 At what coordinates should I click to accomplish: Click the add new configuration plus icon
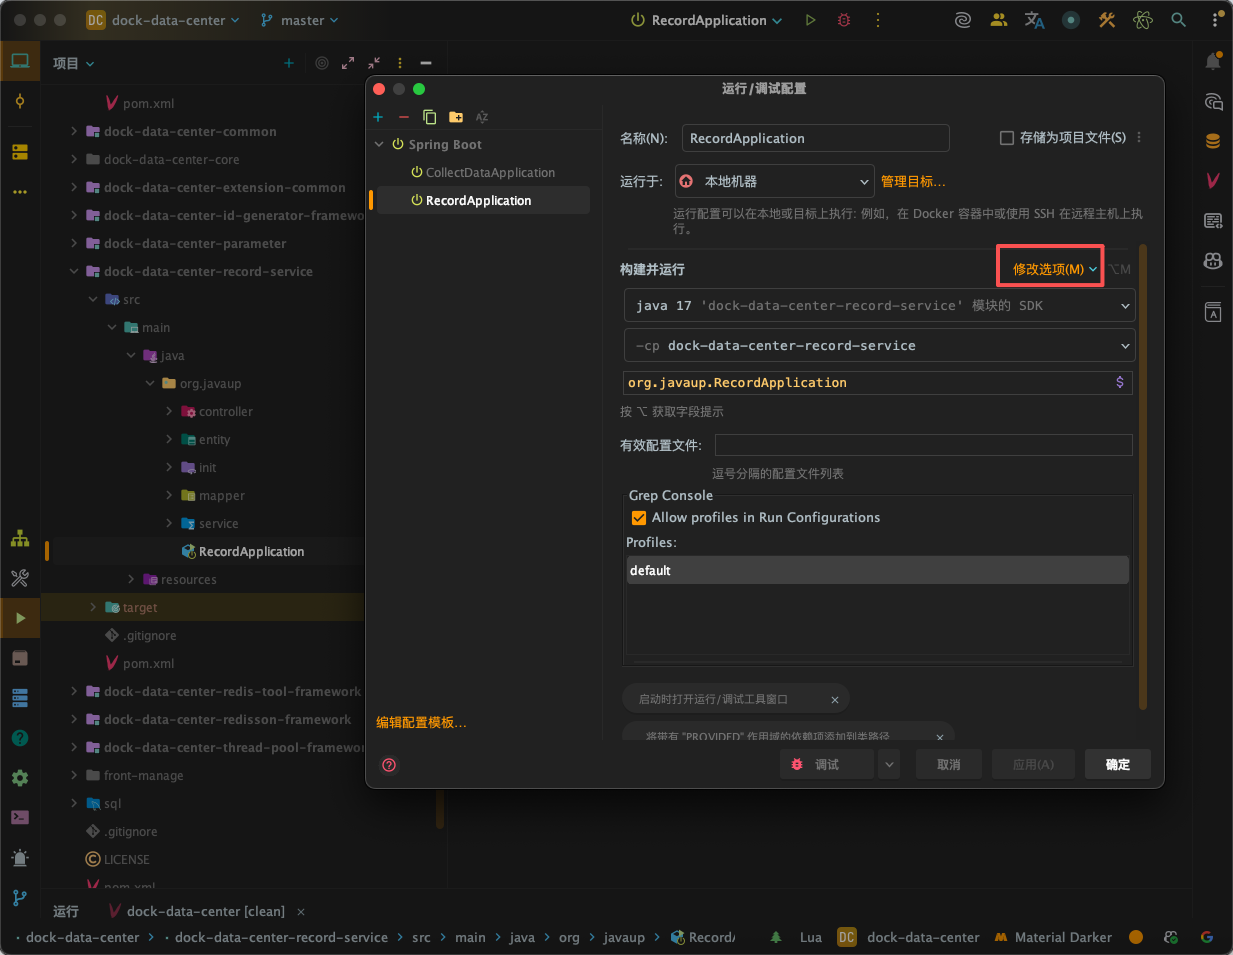[378, 117]
